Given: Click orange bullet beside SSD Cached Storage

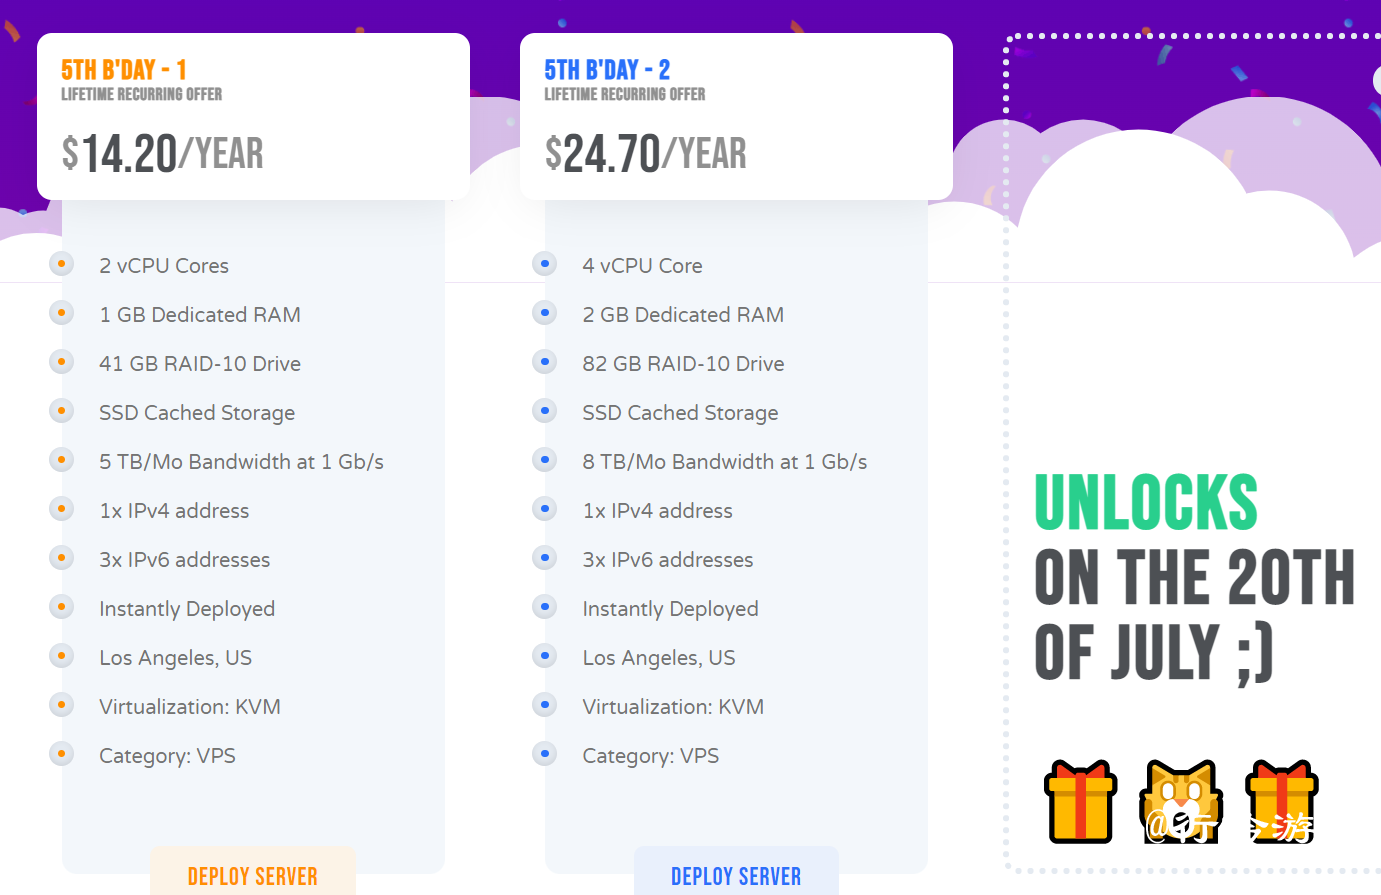Looking at the screenshot, I should tap(61, 411).
